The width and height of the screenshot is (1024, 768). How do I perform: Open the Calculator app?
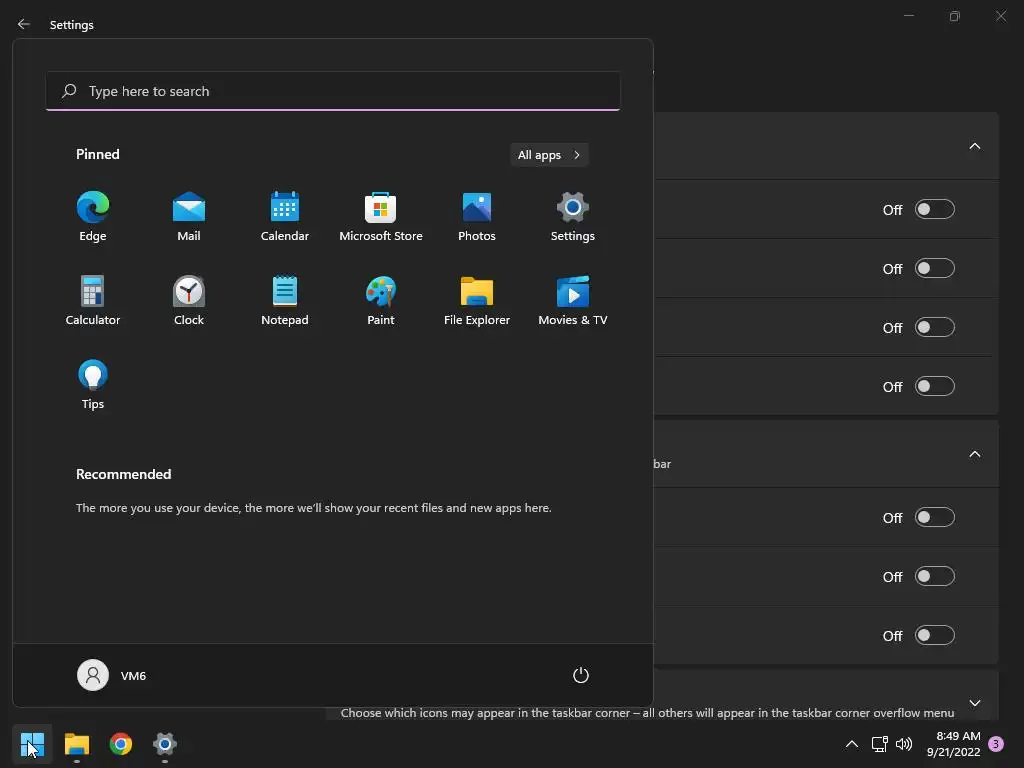click(x=93, y=300)
